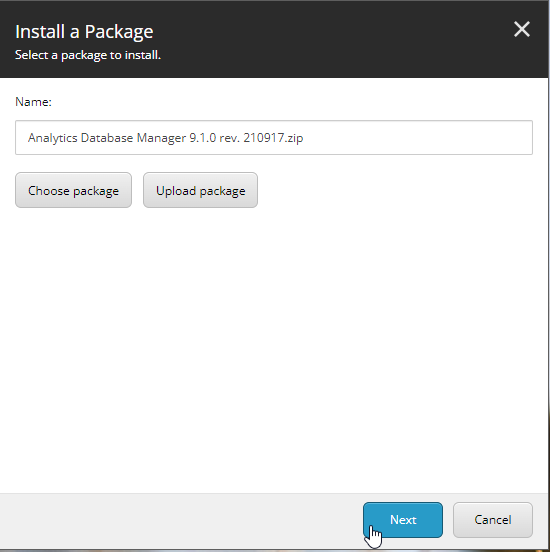Place cursor in 'Analytics Database Manager' filename text
Screen dimensions: 550x552
click(x=107, y=138)
